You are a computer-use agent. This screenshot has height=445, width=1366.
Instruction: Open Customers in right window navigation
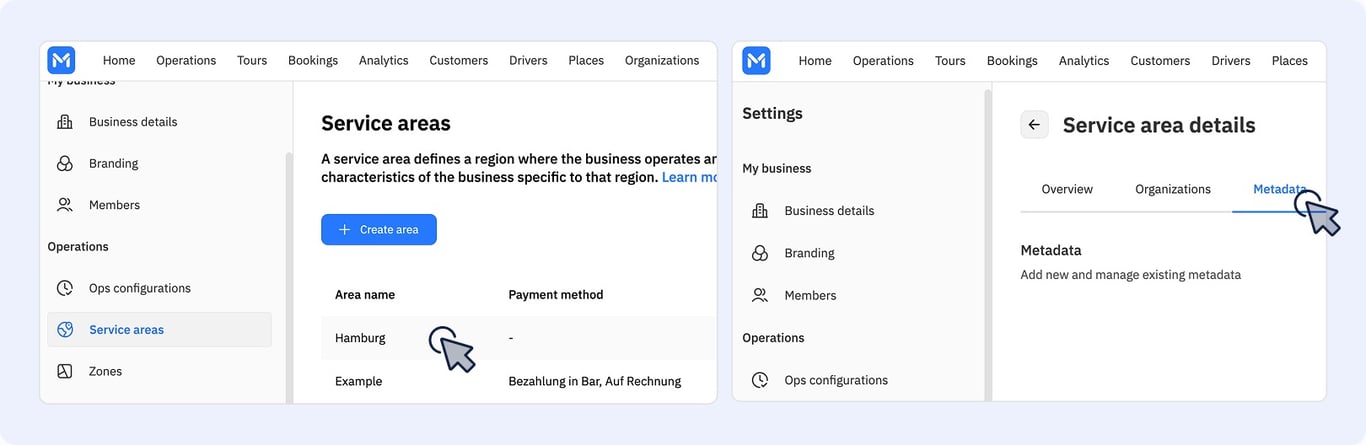tap(1160, 60)
